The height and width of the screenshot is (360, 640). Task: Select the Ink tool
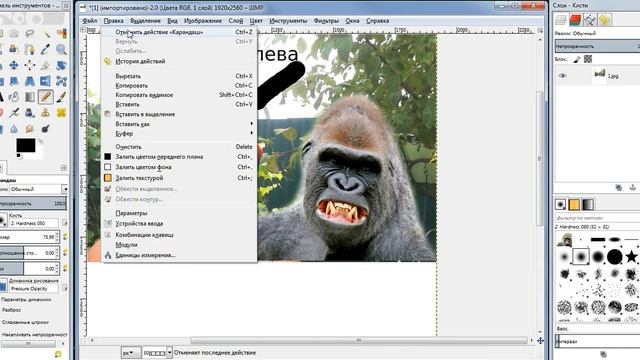[29, 113]
